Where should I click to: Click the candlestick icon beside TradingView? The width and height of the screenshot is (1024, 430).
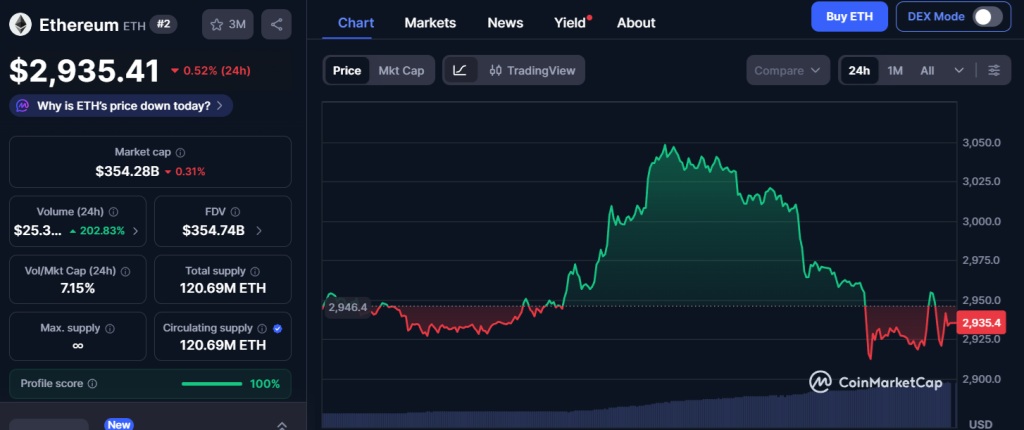click(496, 71)
